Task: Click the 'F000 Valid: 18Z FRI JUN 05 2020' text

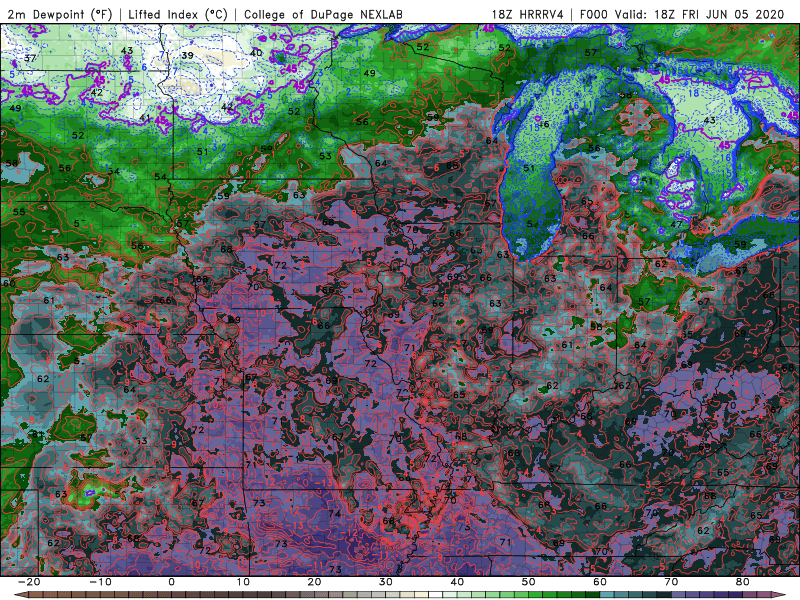Action: [x=682, y=14]
